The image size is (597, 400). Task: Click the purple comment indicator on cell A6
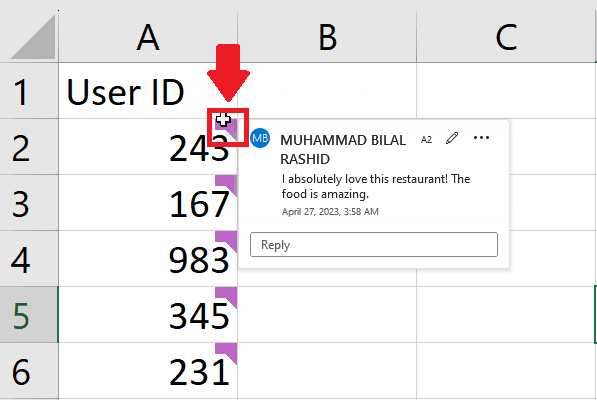(227, 354)
